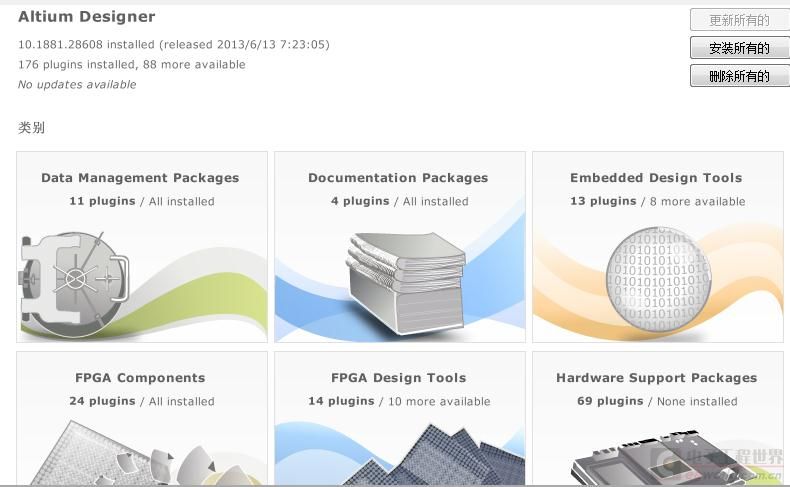Select the Data Management Packages title

140,178
